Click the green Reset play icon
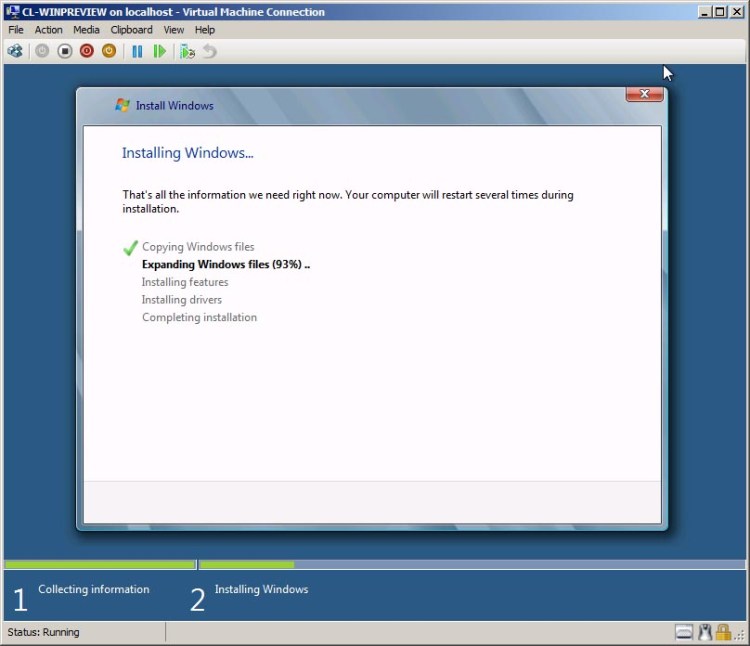 coord(160,51)
